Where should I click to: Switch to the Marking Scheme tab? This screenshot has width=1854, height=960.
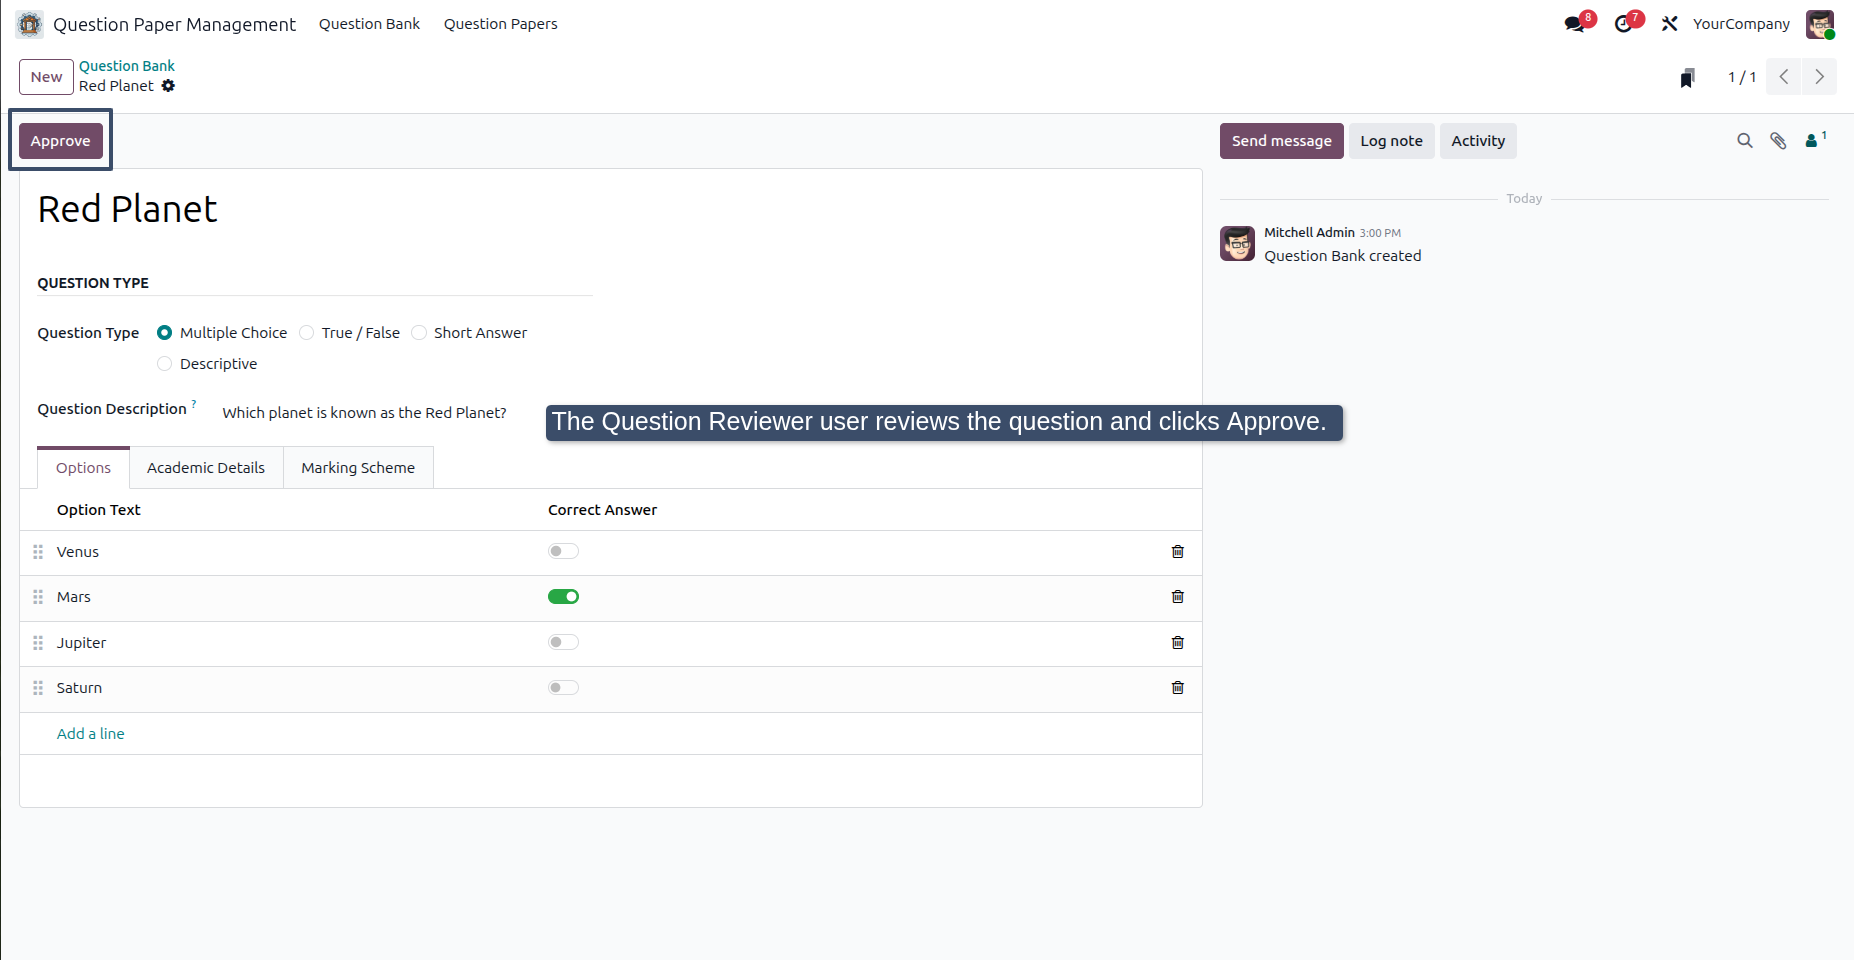[x=358, y=468]
